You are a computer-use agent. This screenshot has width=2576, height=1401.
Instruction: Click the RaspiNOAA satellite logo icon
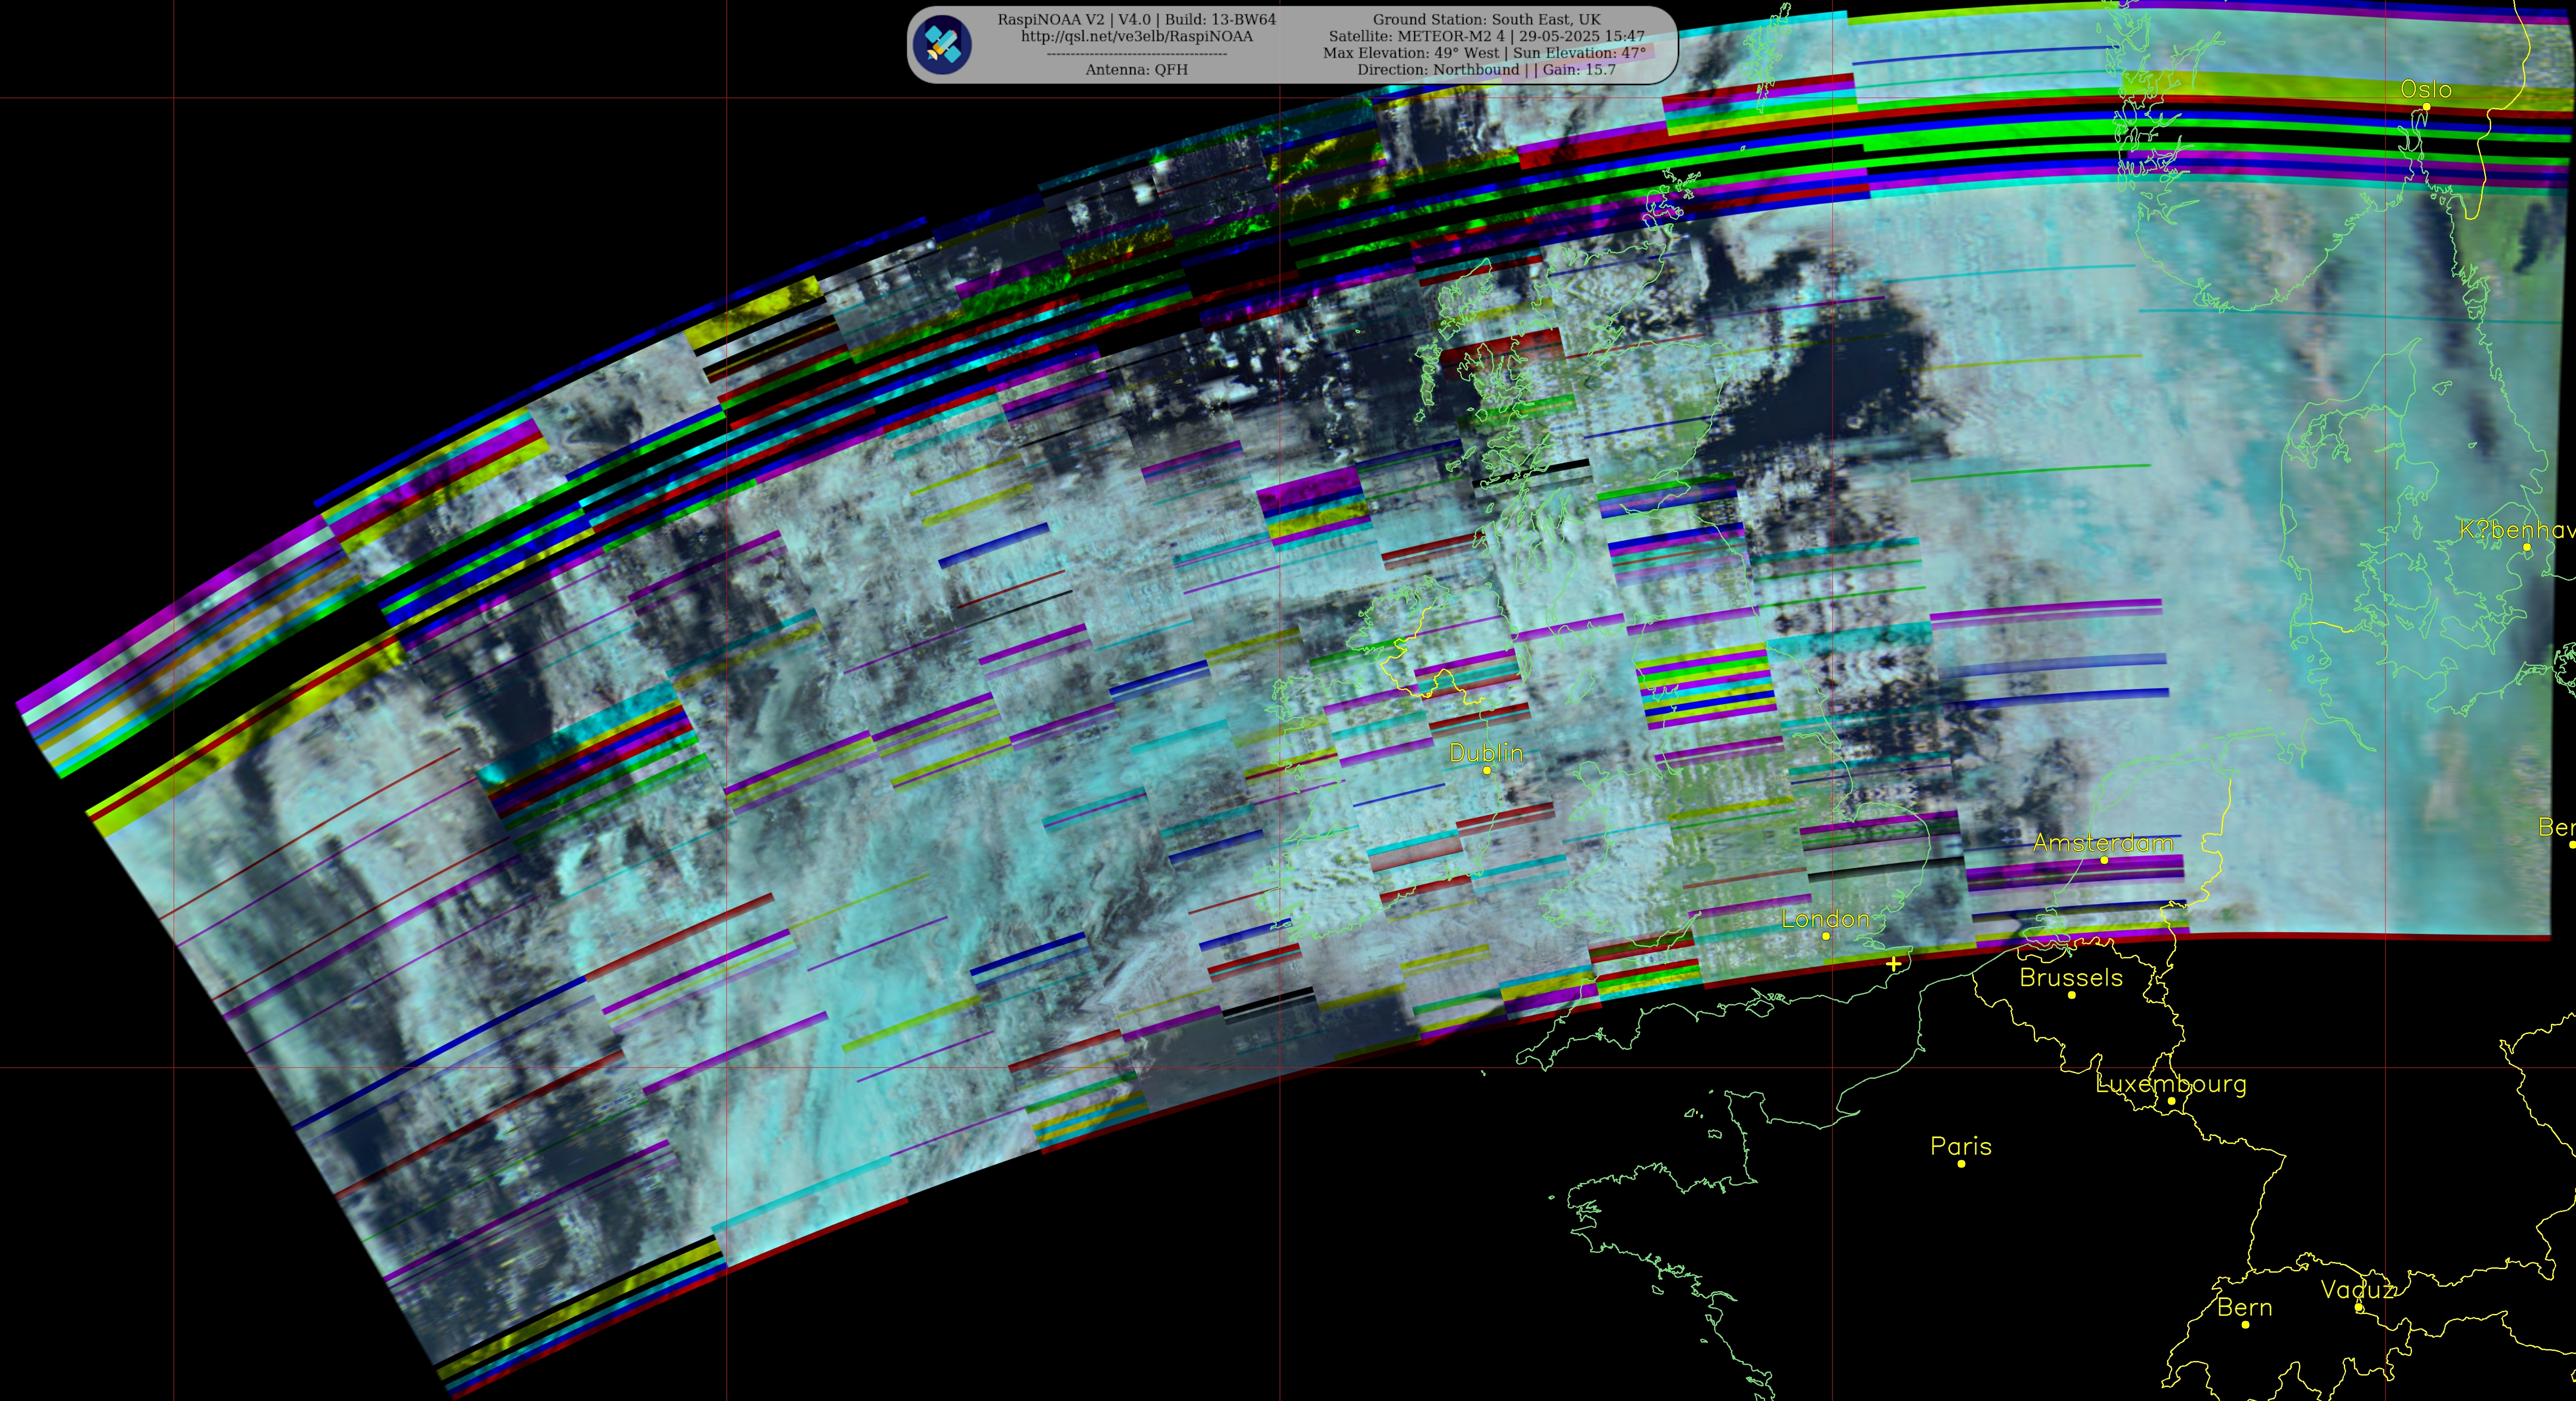(942, 44)
